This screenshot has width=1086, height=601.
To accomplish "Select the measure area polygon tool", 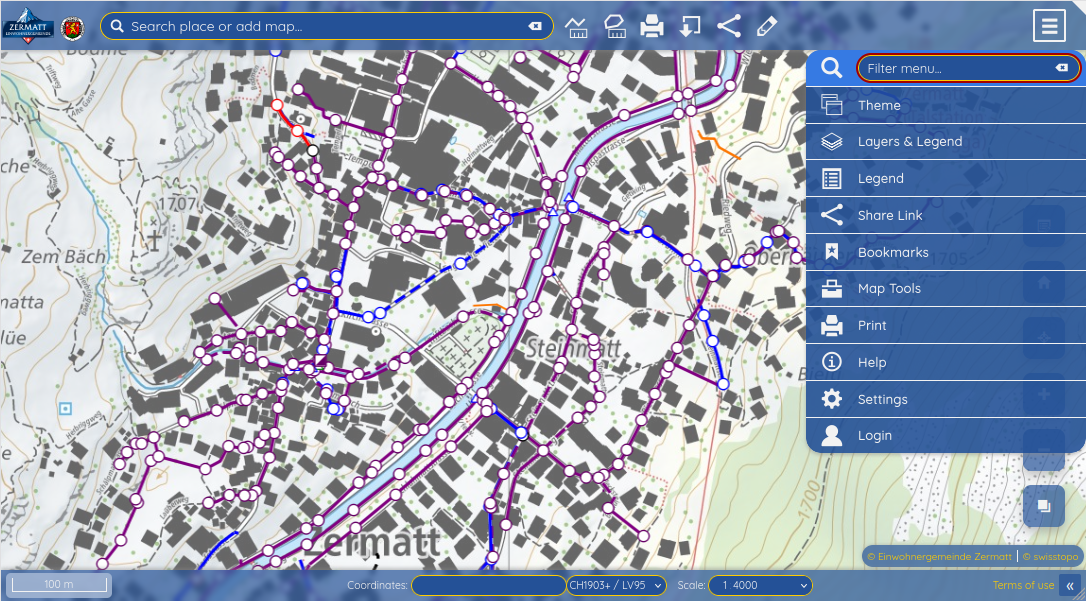I will [x=614, y=26].
